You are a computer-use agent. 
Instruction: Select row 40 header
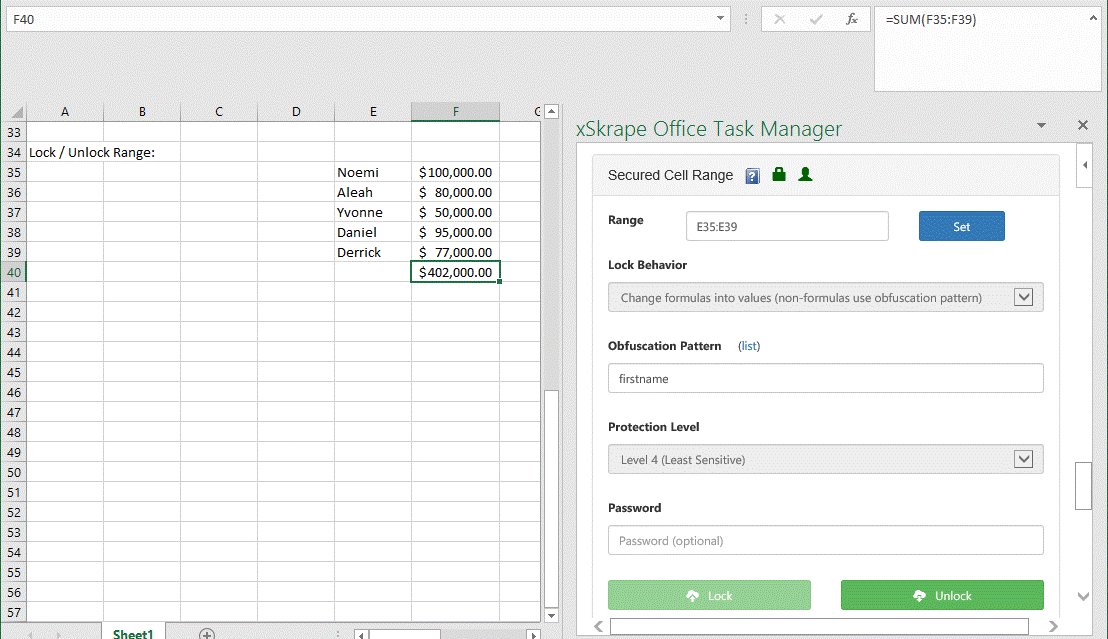pos(14,272)
